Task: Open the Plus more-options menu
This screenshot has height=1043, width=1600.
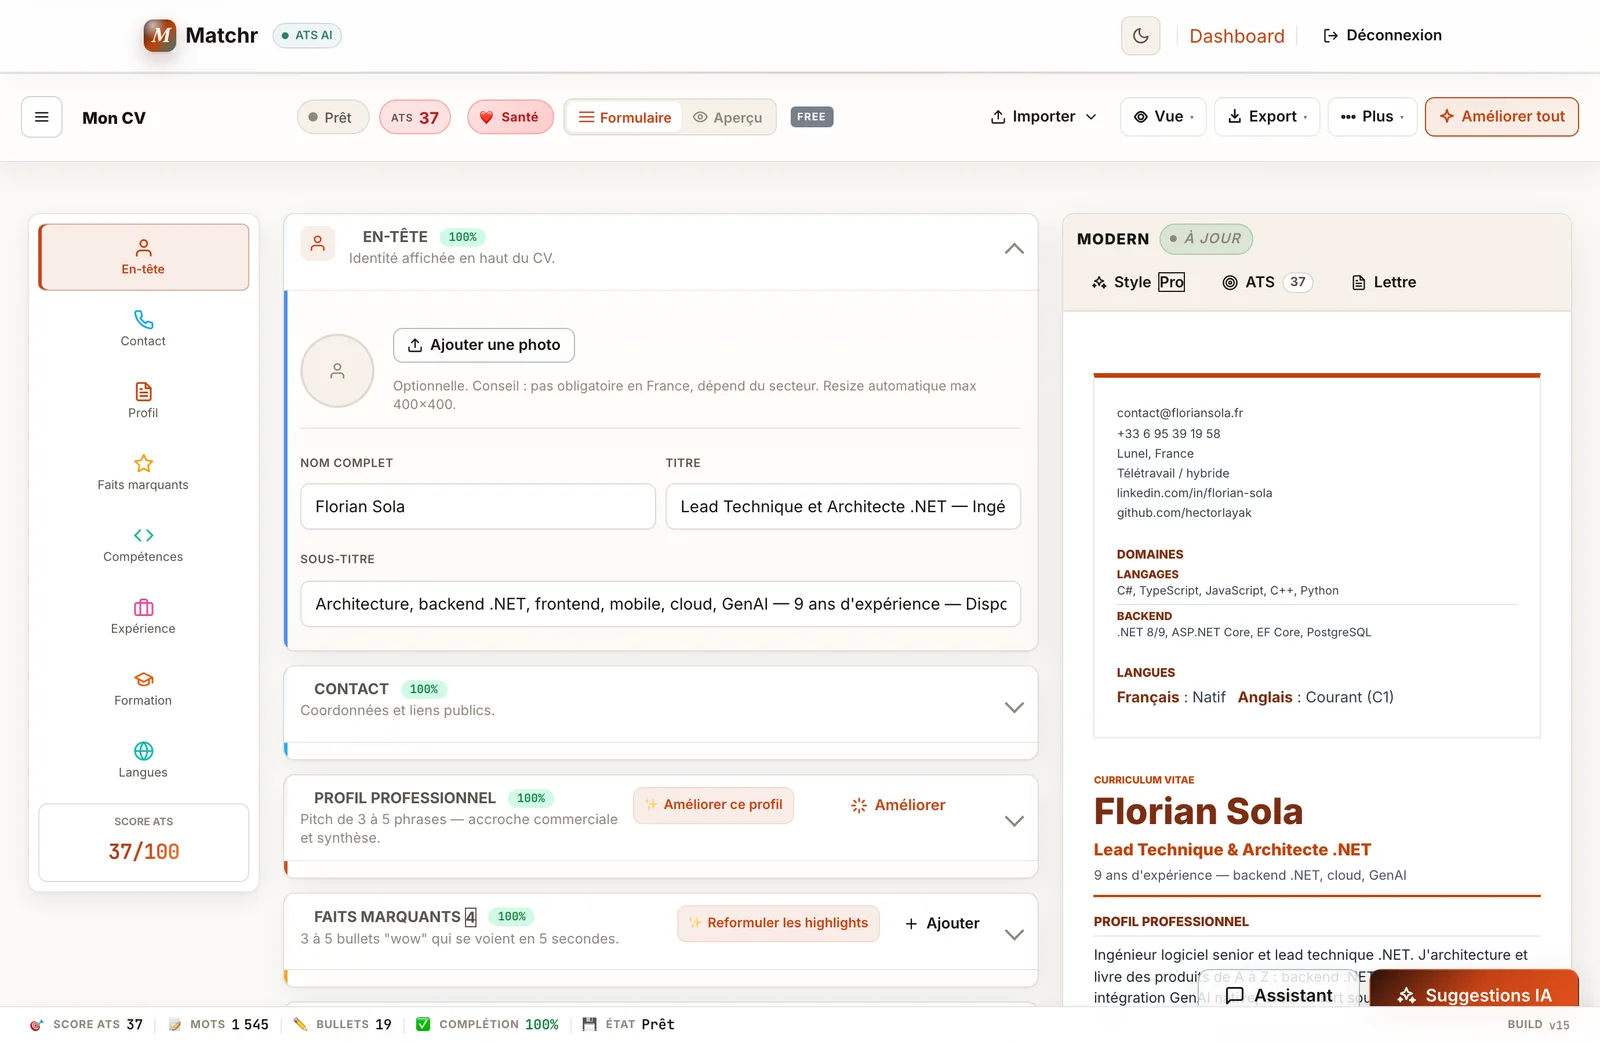Action: pos(1372,117)
